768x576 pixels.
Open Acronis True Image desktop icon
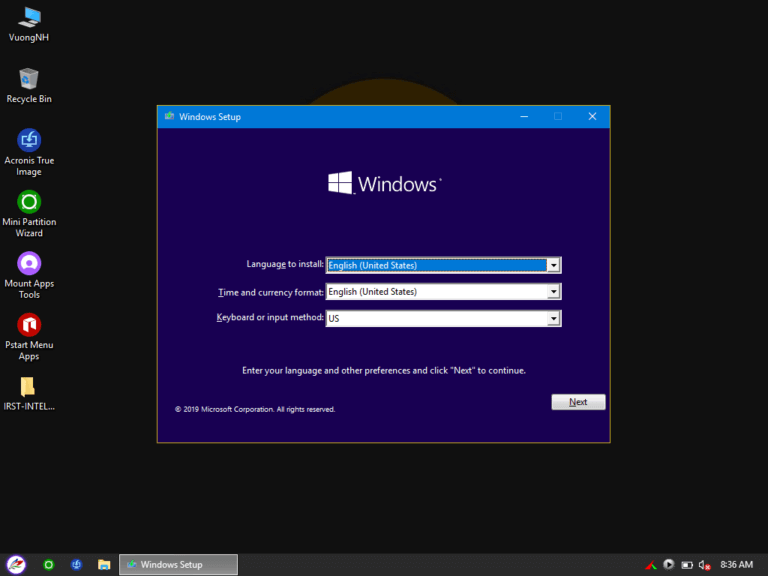29,141
